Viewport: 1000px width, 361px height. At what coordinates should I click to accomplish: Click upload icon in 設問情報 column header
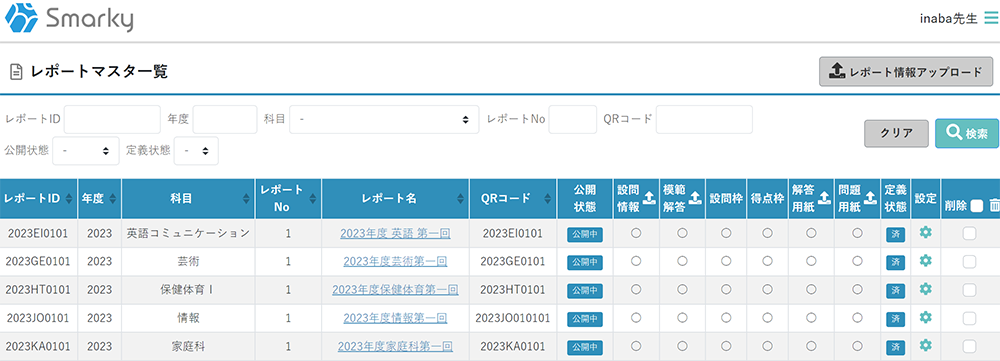pos(649,198)
